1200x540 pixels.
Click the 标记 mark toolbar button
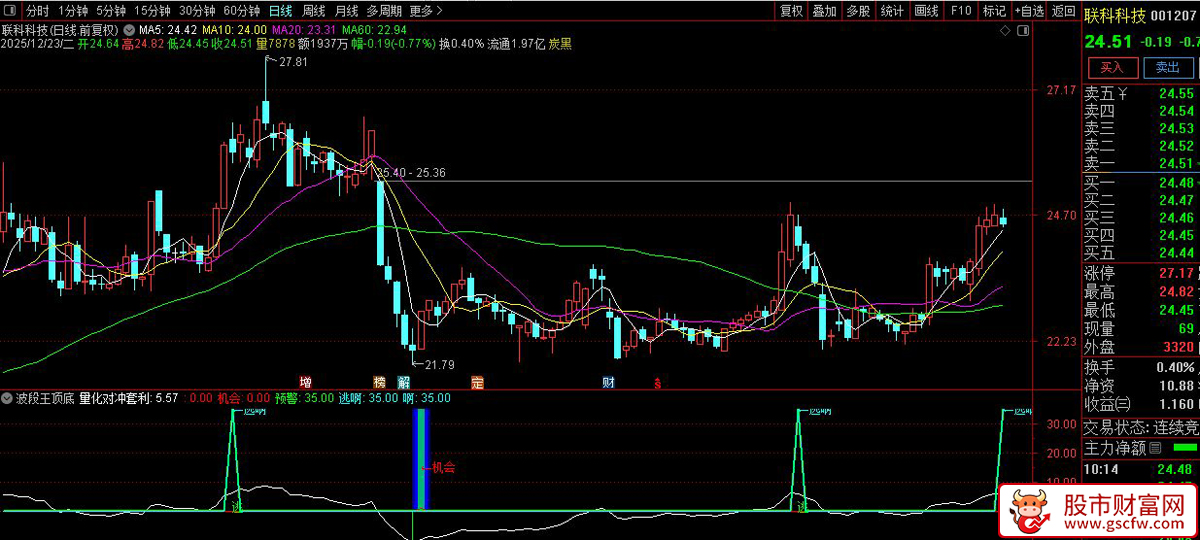994,11
